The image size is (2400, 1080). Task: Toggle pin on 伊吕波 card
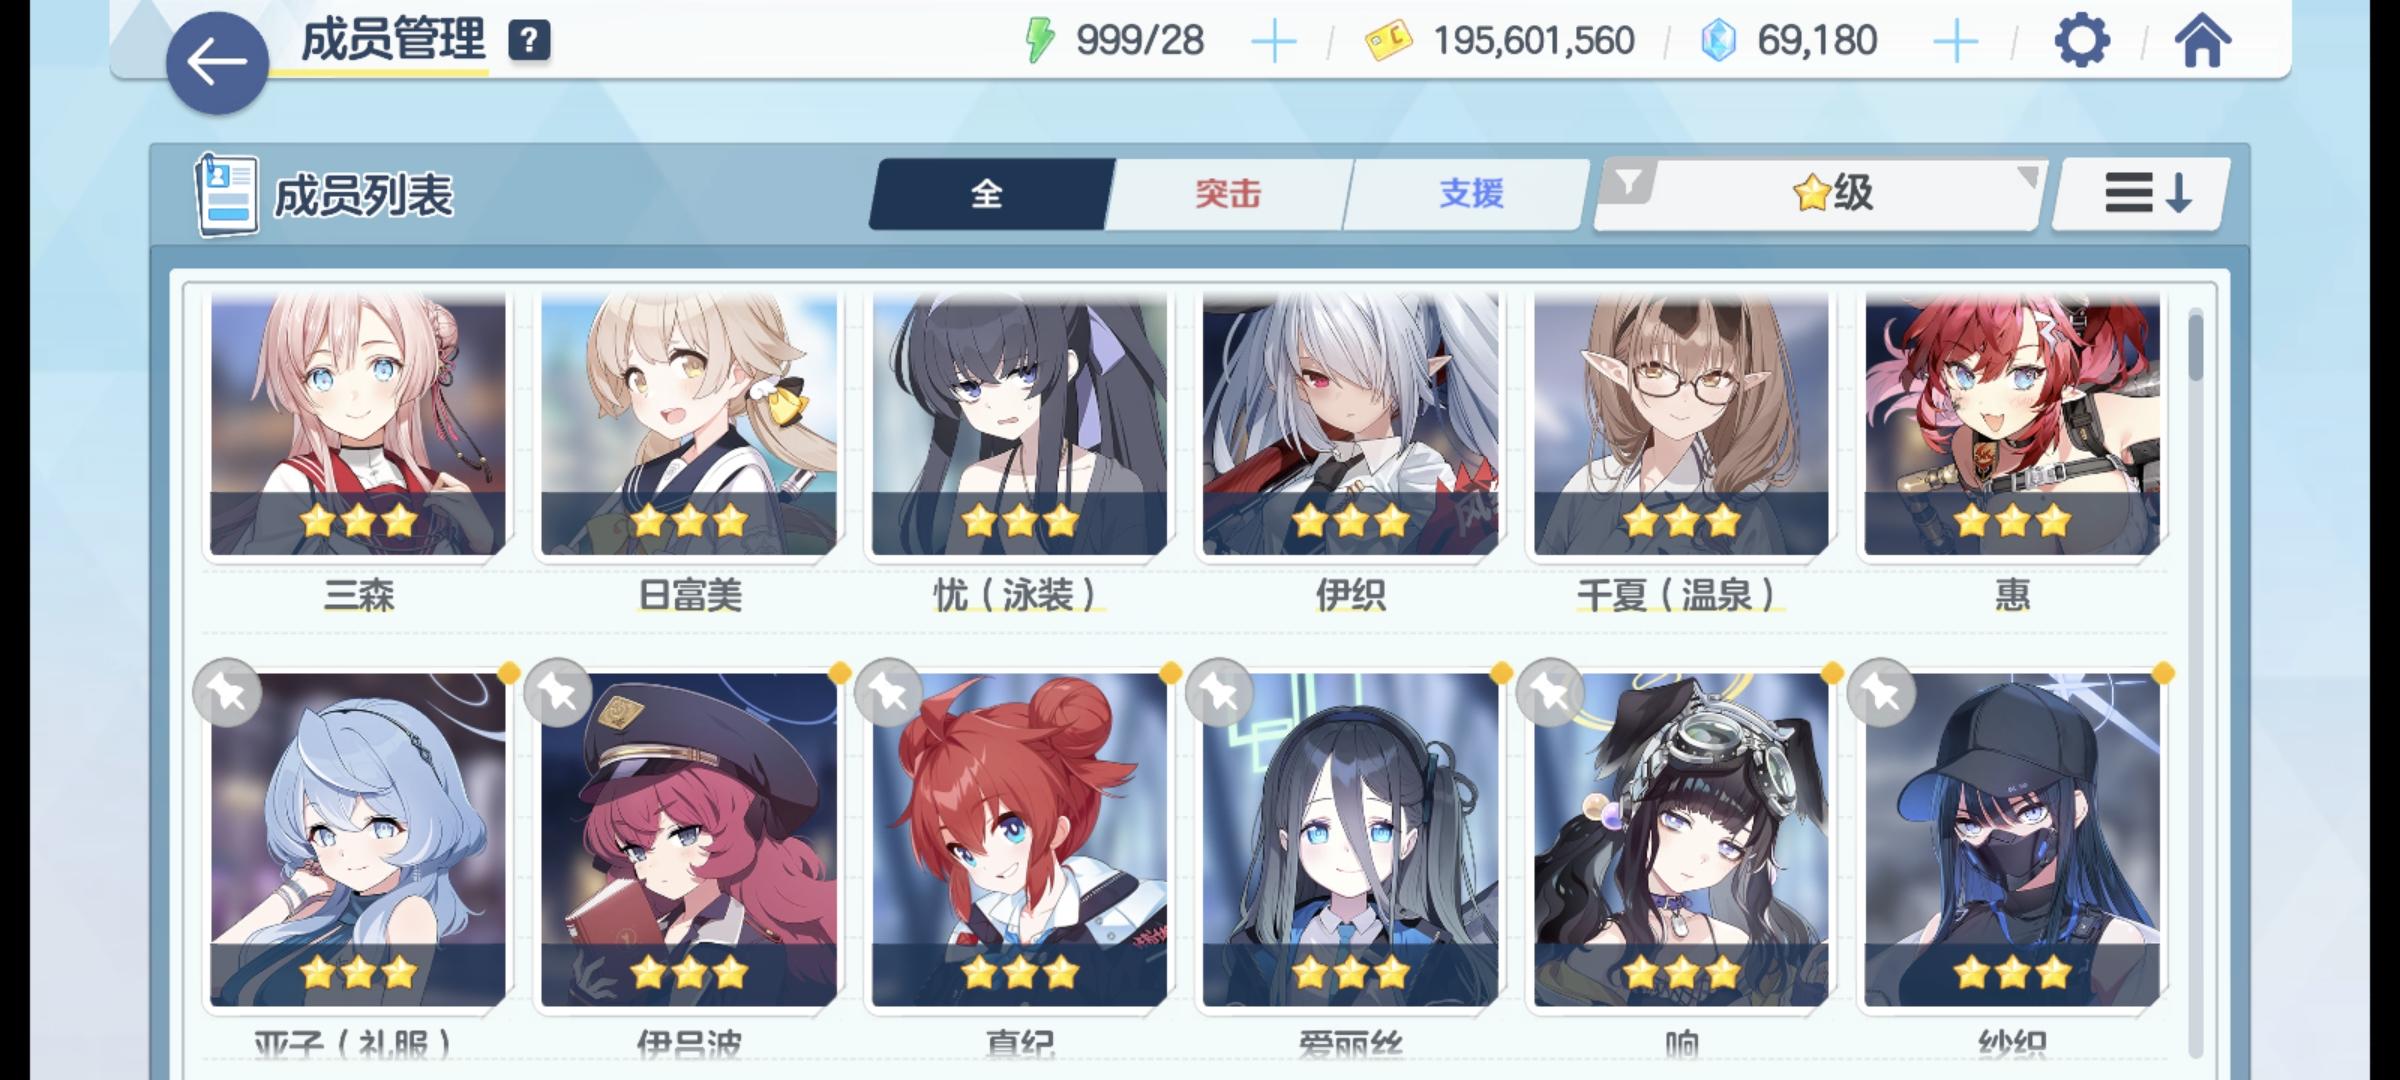click(559, 692)
